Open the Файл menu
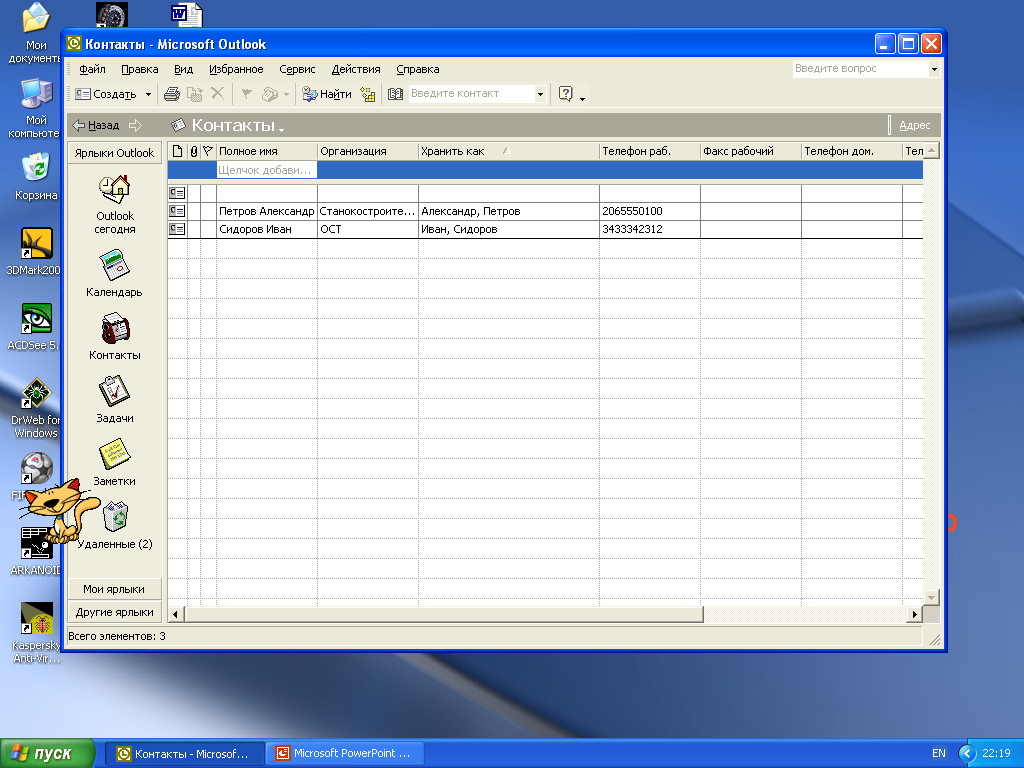Screen dimensions: 1024x768 coord(92,69)
